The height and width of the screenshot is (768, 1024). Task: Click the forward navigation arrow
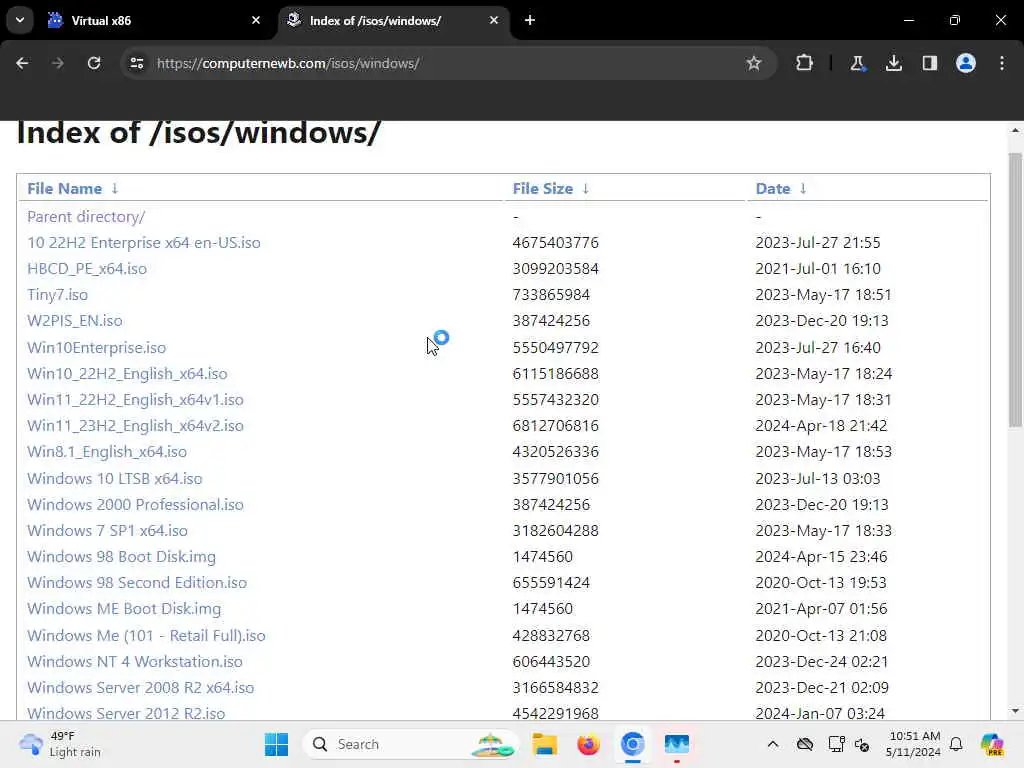[x=57, y=63]
